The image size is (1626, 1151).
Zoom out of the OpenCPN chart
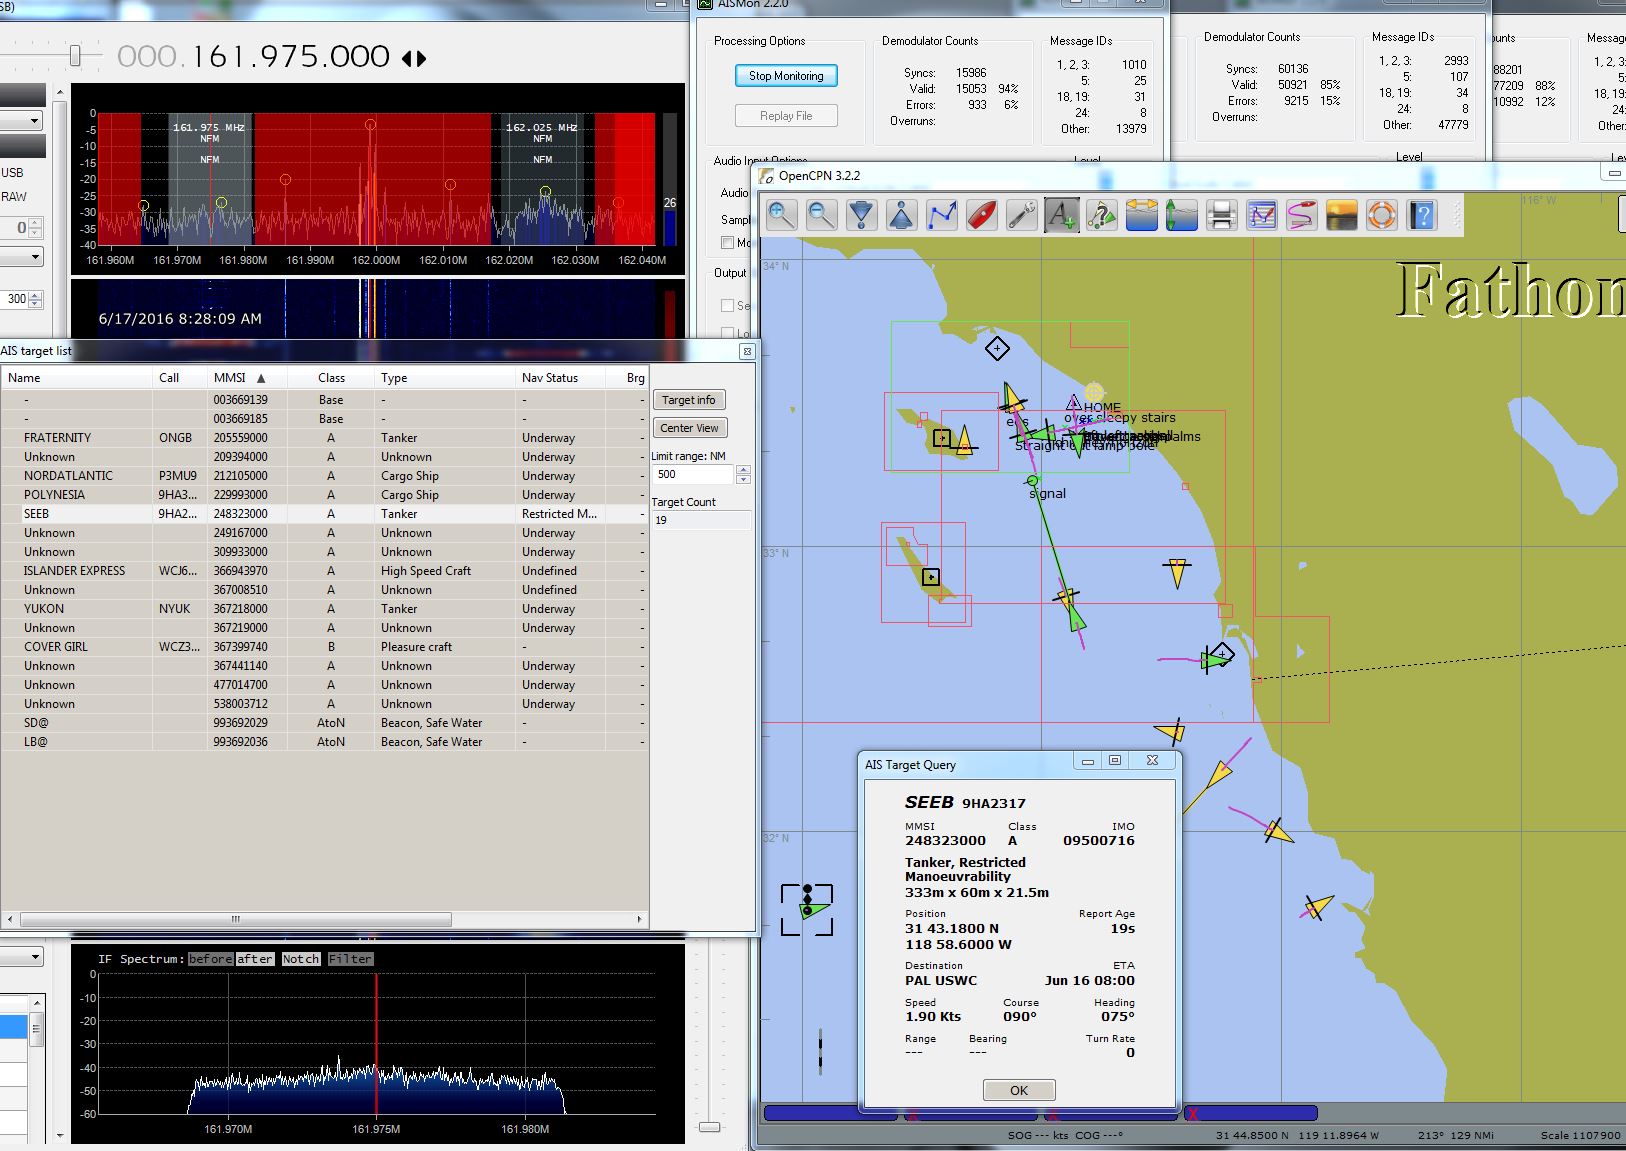[820, 214]
